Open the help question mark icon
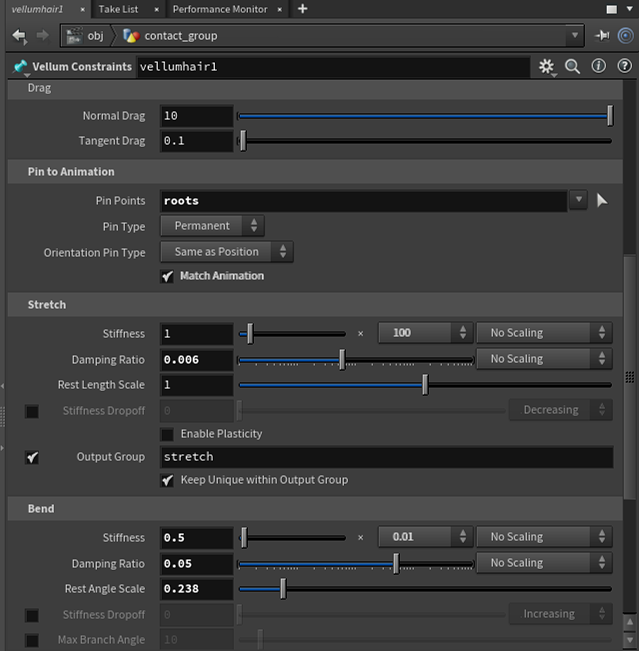The height and width of the screenshot is (651, 639). [x=623, y=67]
